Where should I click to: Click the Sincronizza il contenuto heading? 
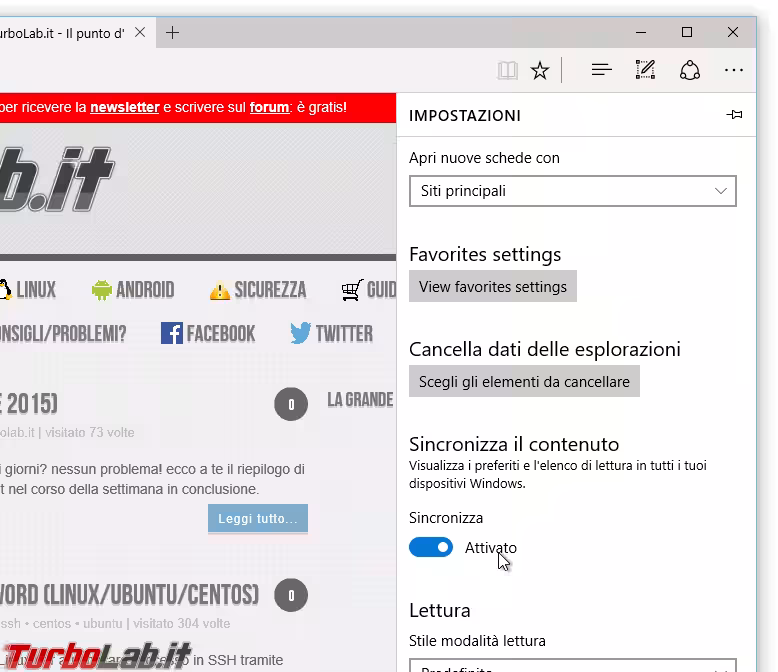tap(514, 444)
